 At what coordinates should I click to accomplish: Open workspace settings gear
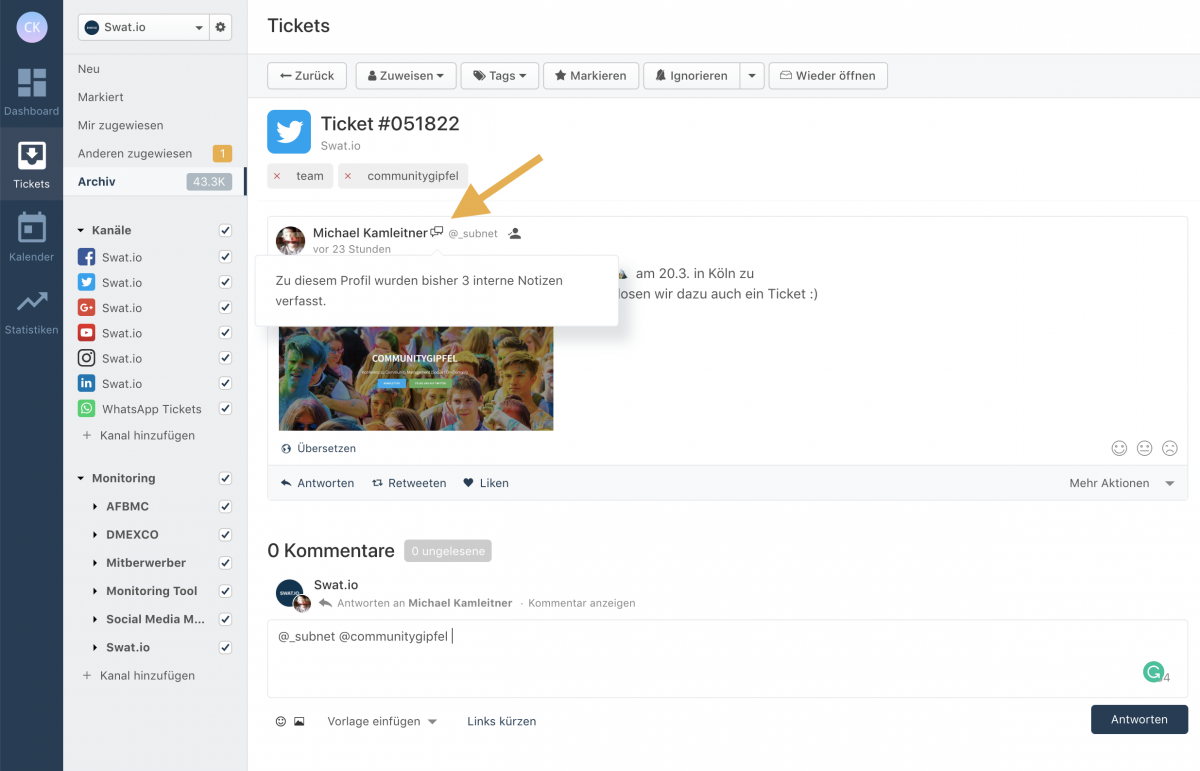[x=221, y=27]
